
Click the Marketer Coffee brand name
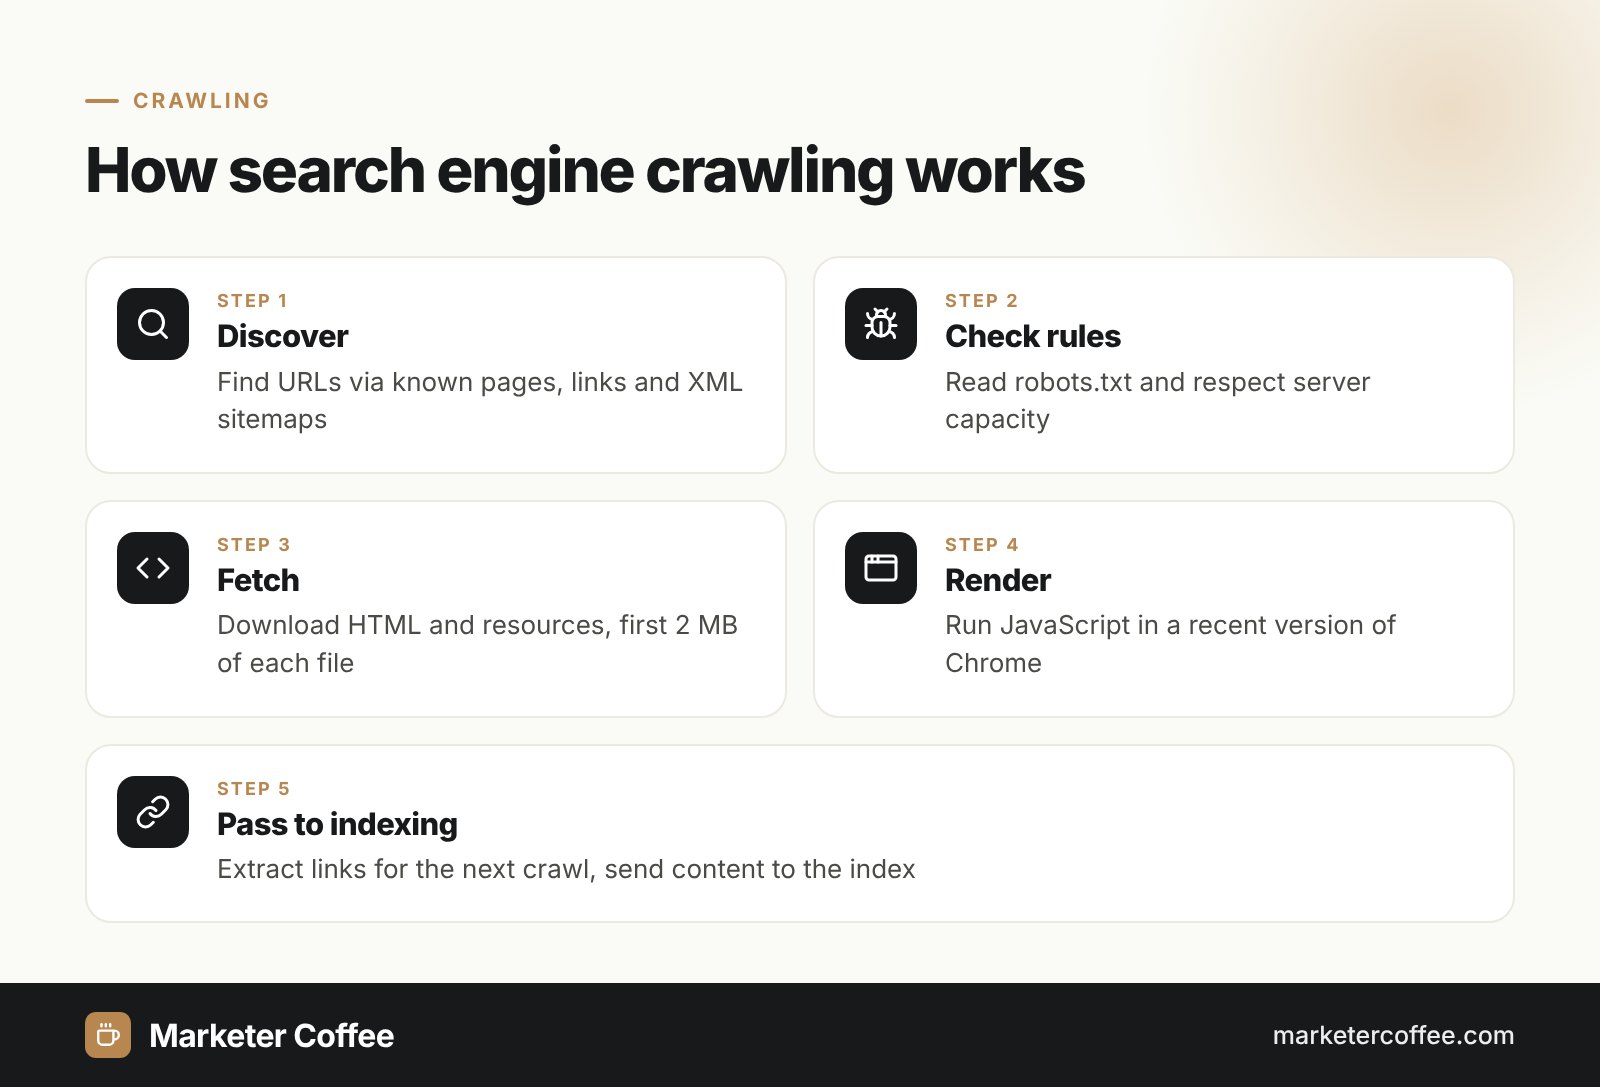(x=271, y=1036)
